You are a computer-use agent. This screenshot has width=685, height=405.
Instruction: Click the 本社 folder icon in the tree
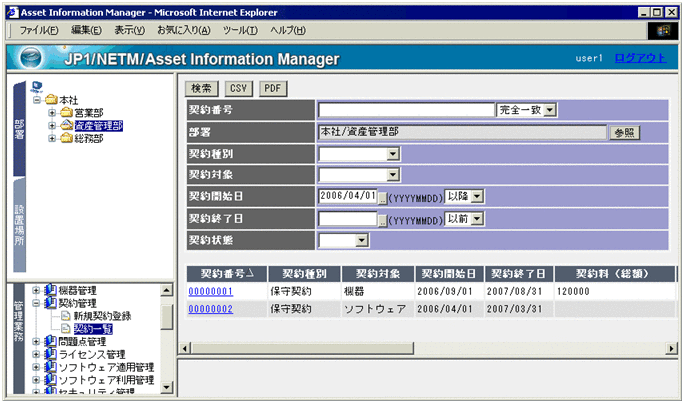tap(52, 100)
